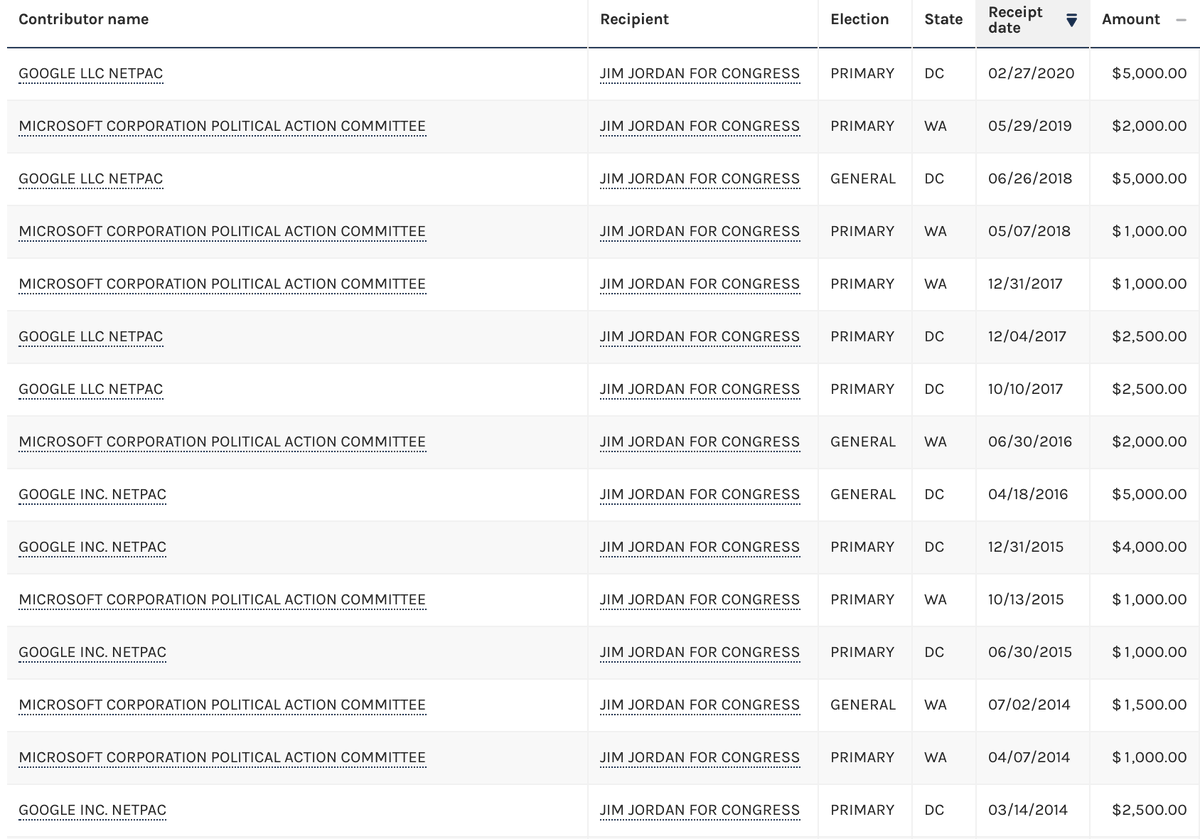
Task: Click the receipt date 04/07/2014
Action: click(1028, 758)
